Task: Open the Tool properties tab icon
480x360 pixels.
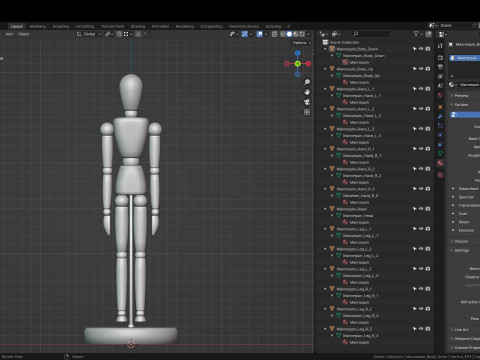Action: point(440,46)
